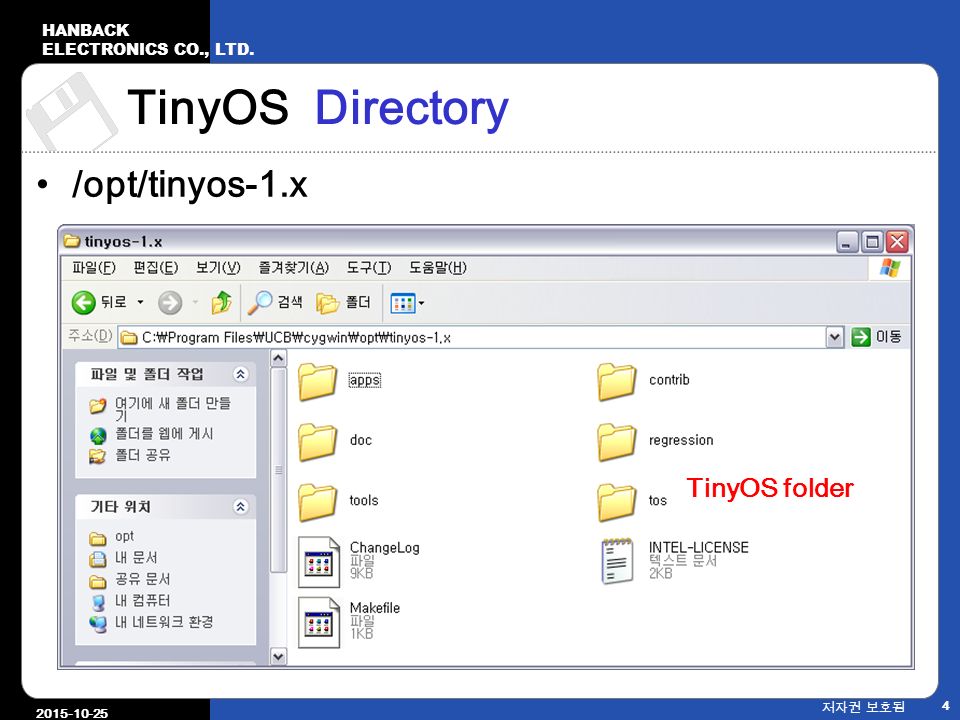This screenshot has width=960, height=720.
Task: Click the Windows flag logo in the menu bar
Action: point(890,268)
